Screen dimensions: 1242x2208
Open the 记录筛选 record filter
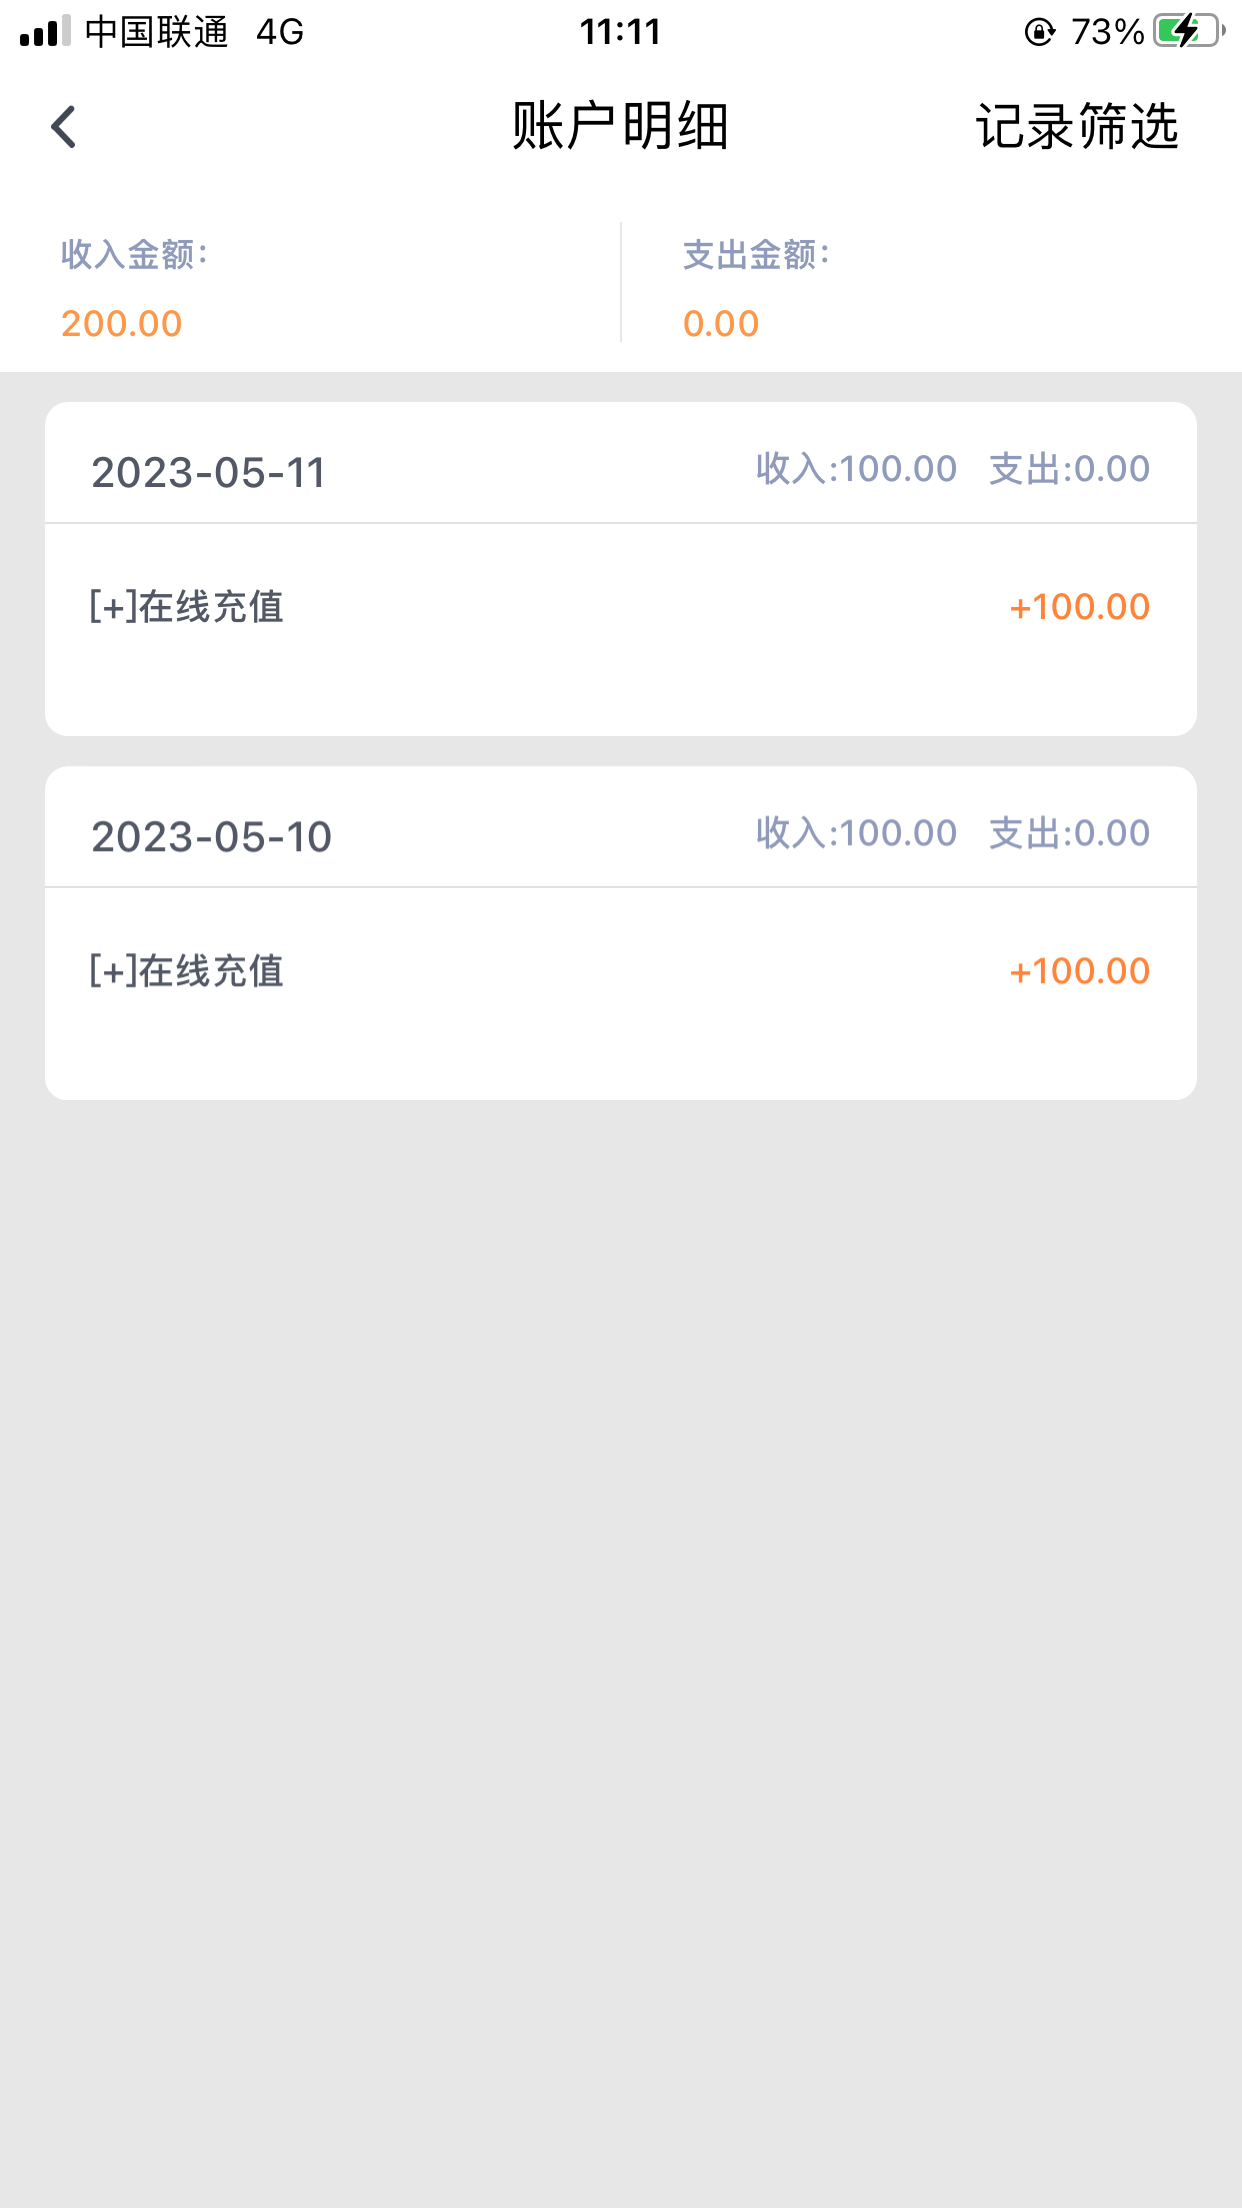[x=1077, y=127]
